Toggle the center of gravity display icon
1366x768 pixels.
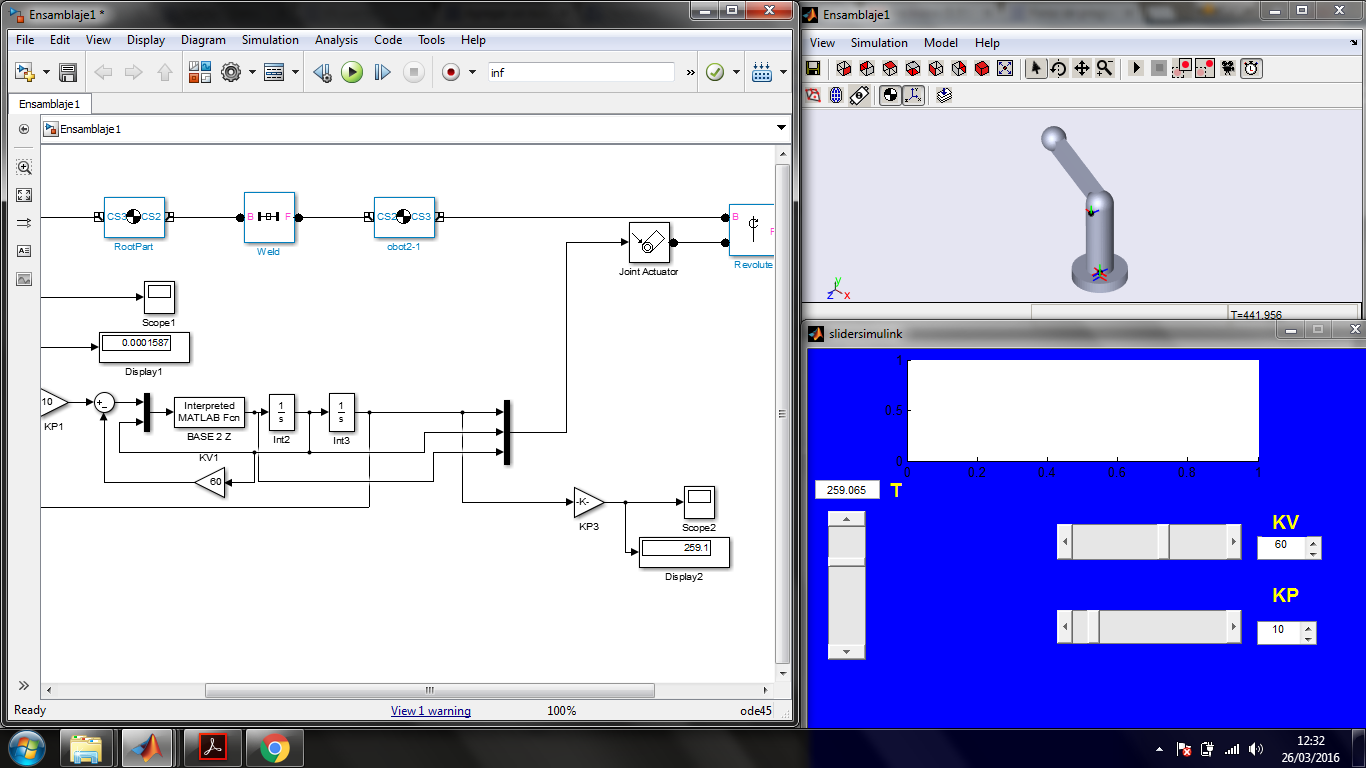pyautogui.click(x=890, y=95)
